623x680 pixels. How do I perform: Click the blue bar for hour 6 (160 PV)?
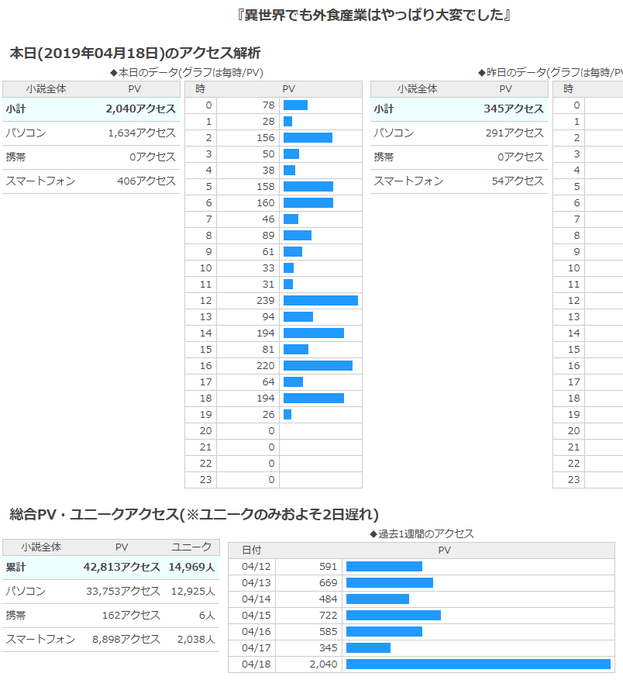tap(309, 203)
